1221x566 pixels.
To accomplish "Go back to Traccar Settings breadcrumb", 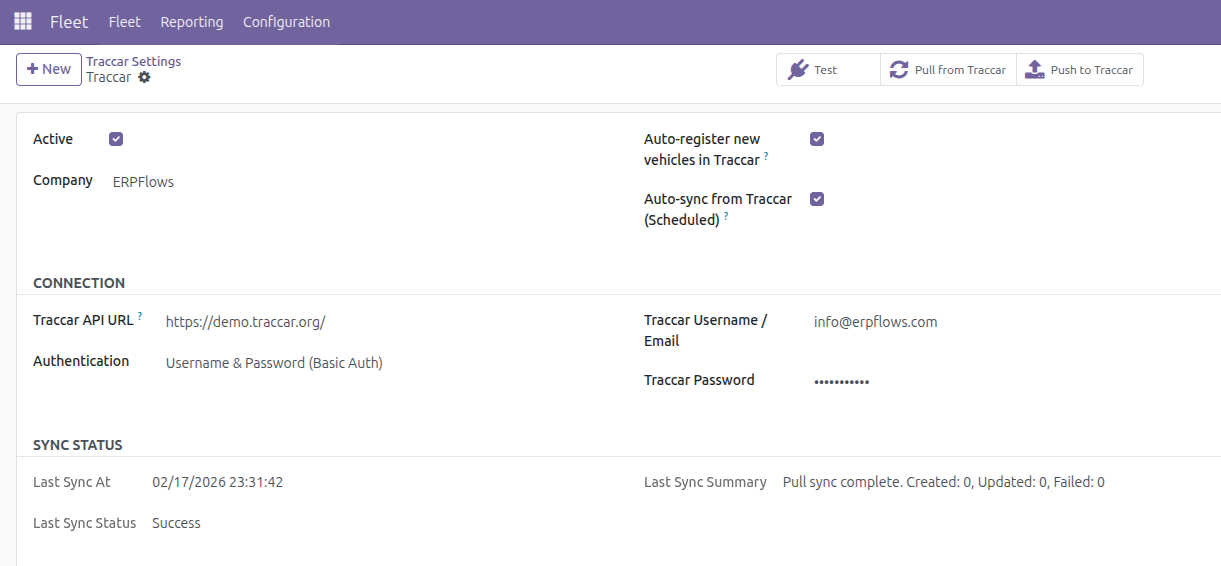I will click(x=133, y=61).
